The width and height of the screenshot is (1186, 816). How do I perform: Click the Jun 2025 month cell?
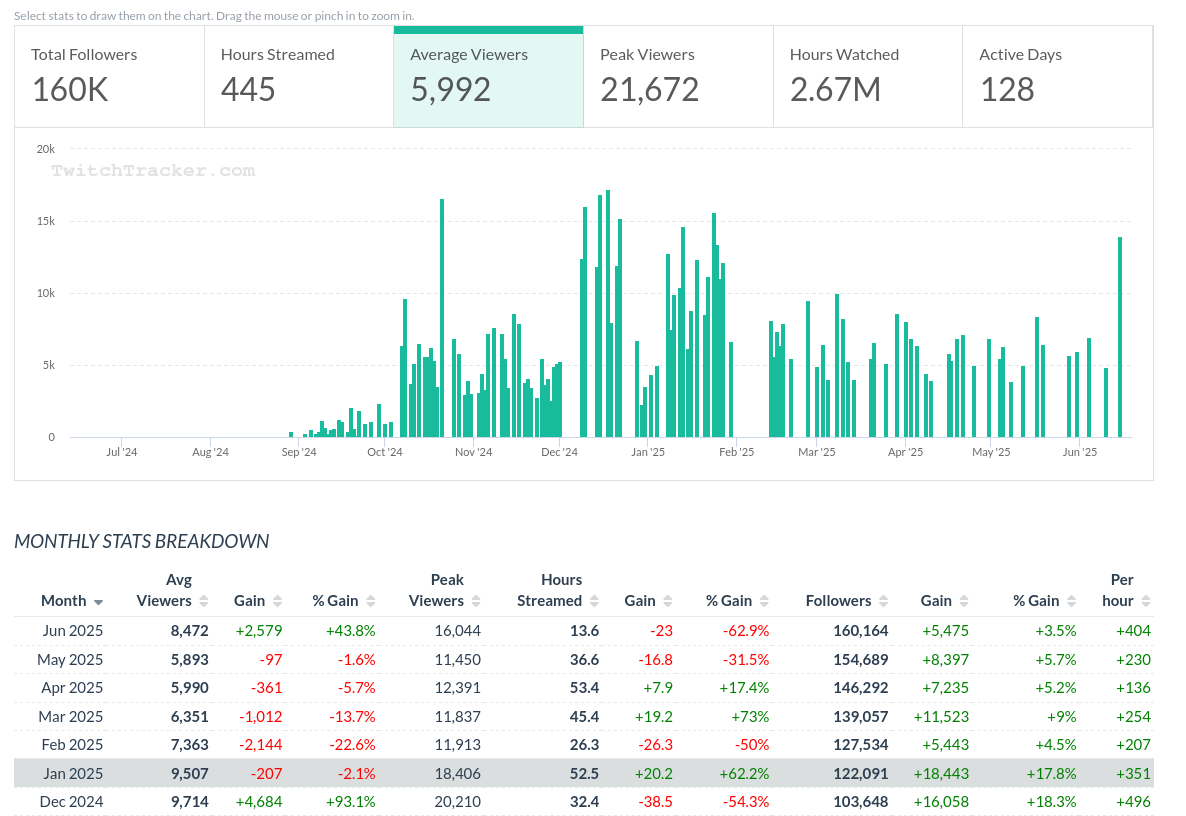tap(73, 631)
